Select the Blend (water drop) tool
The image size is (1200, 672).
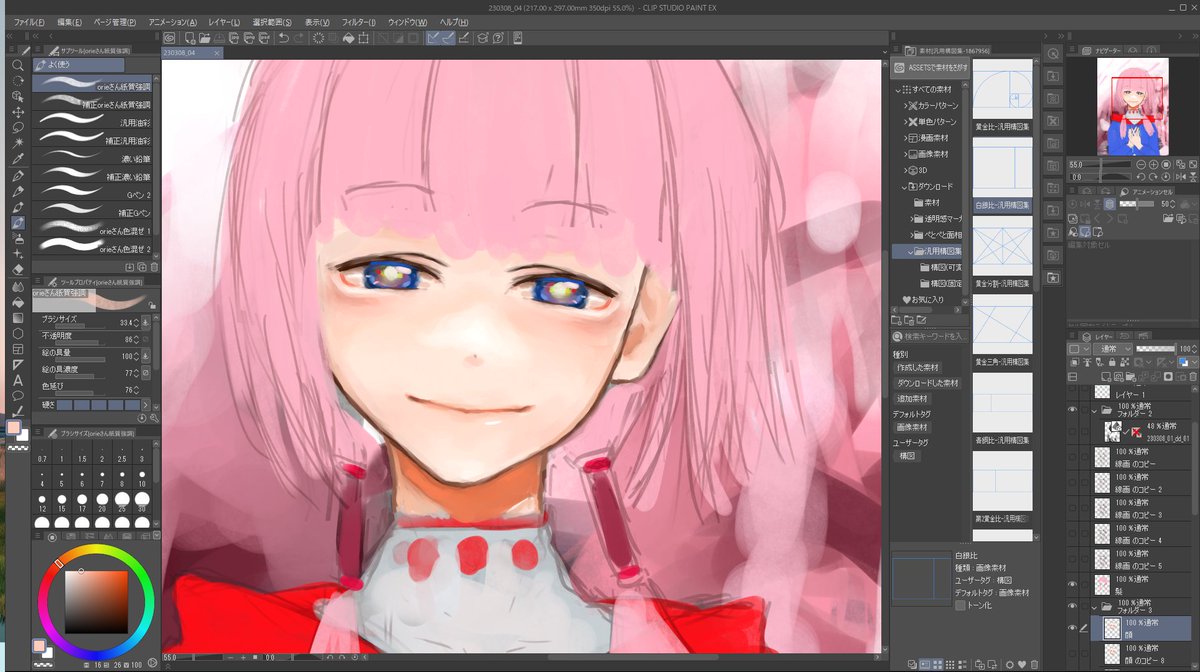[18, 285]
